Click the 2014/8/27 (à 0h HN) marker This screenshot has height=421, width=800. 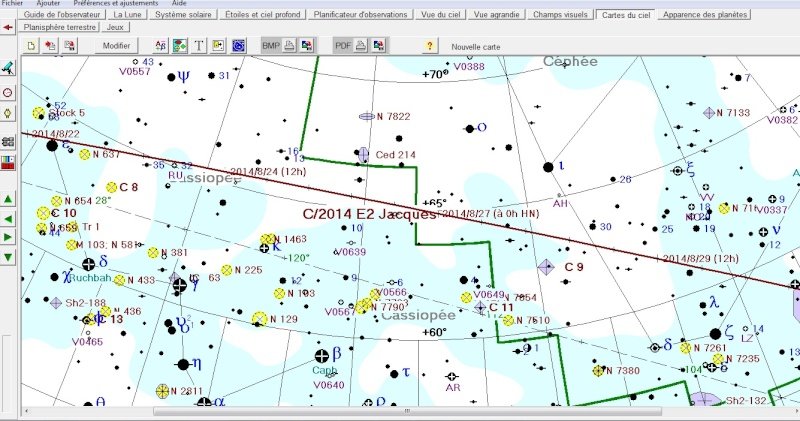[488, 214]
